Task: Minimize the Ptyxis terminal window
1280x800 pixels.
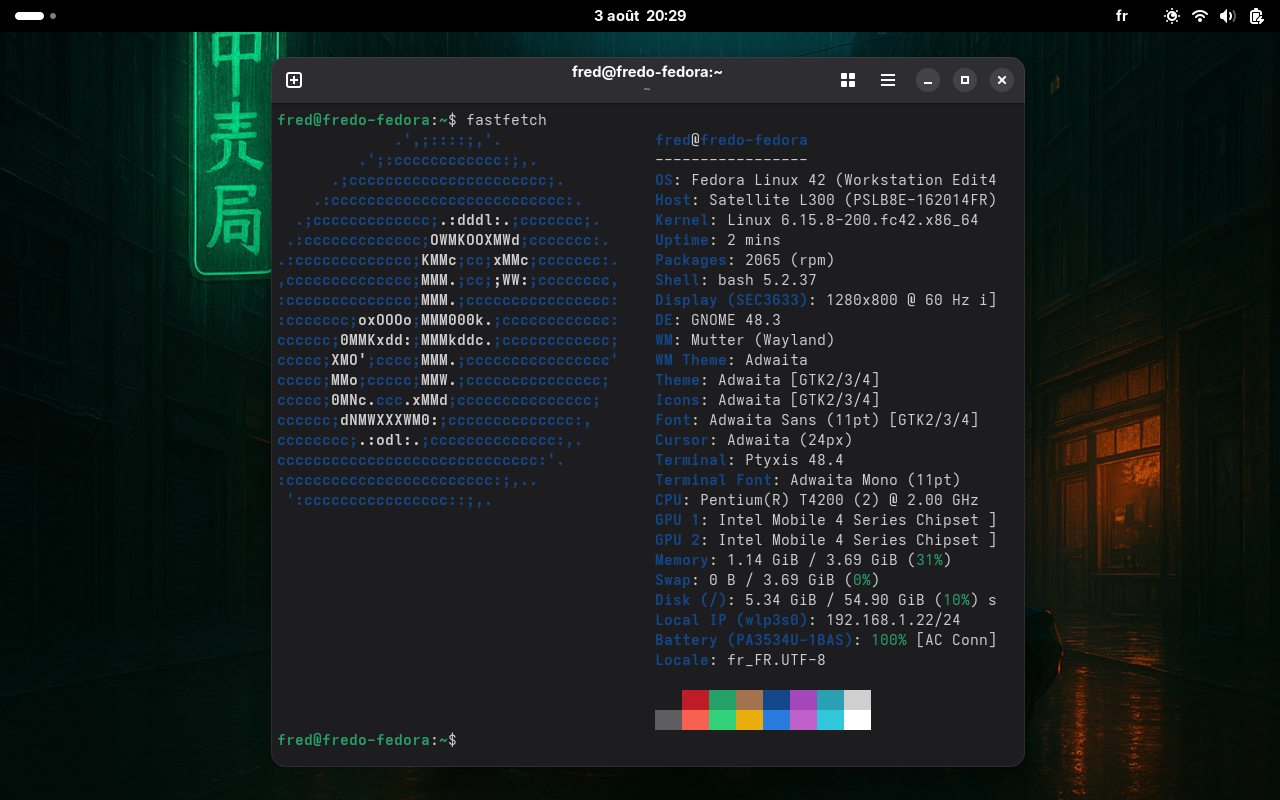Action: (928, 80)
